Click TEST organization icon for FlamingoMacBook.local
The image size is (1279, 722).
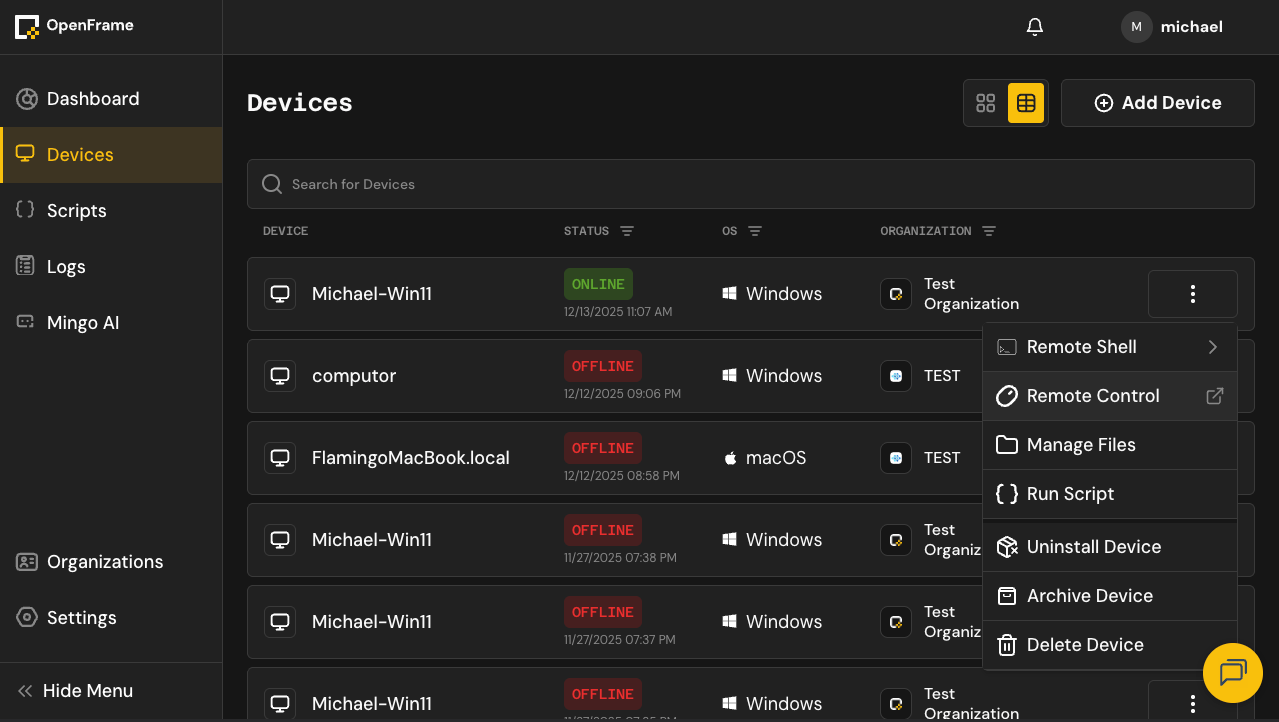click(896, 458)
